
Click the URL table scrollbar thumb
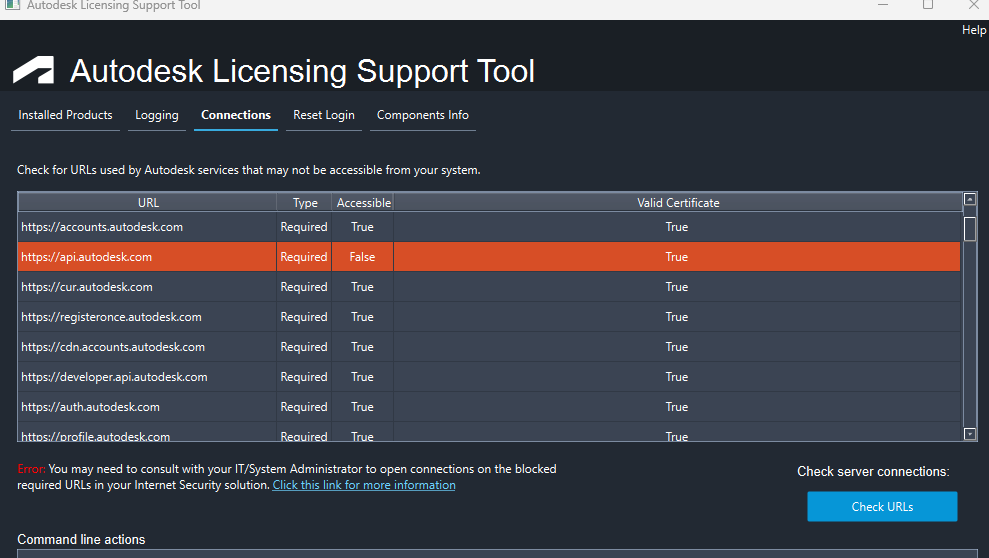[x=970, y=228]
